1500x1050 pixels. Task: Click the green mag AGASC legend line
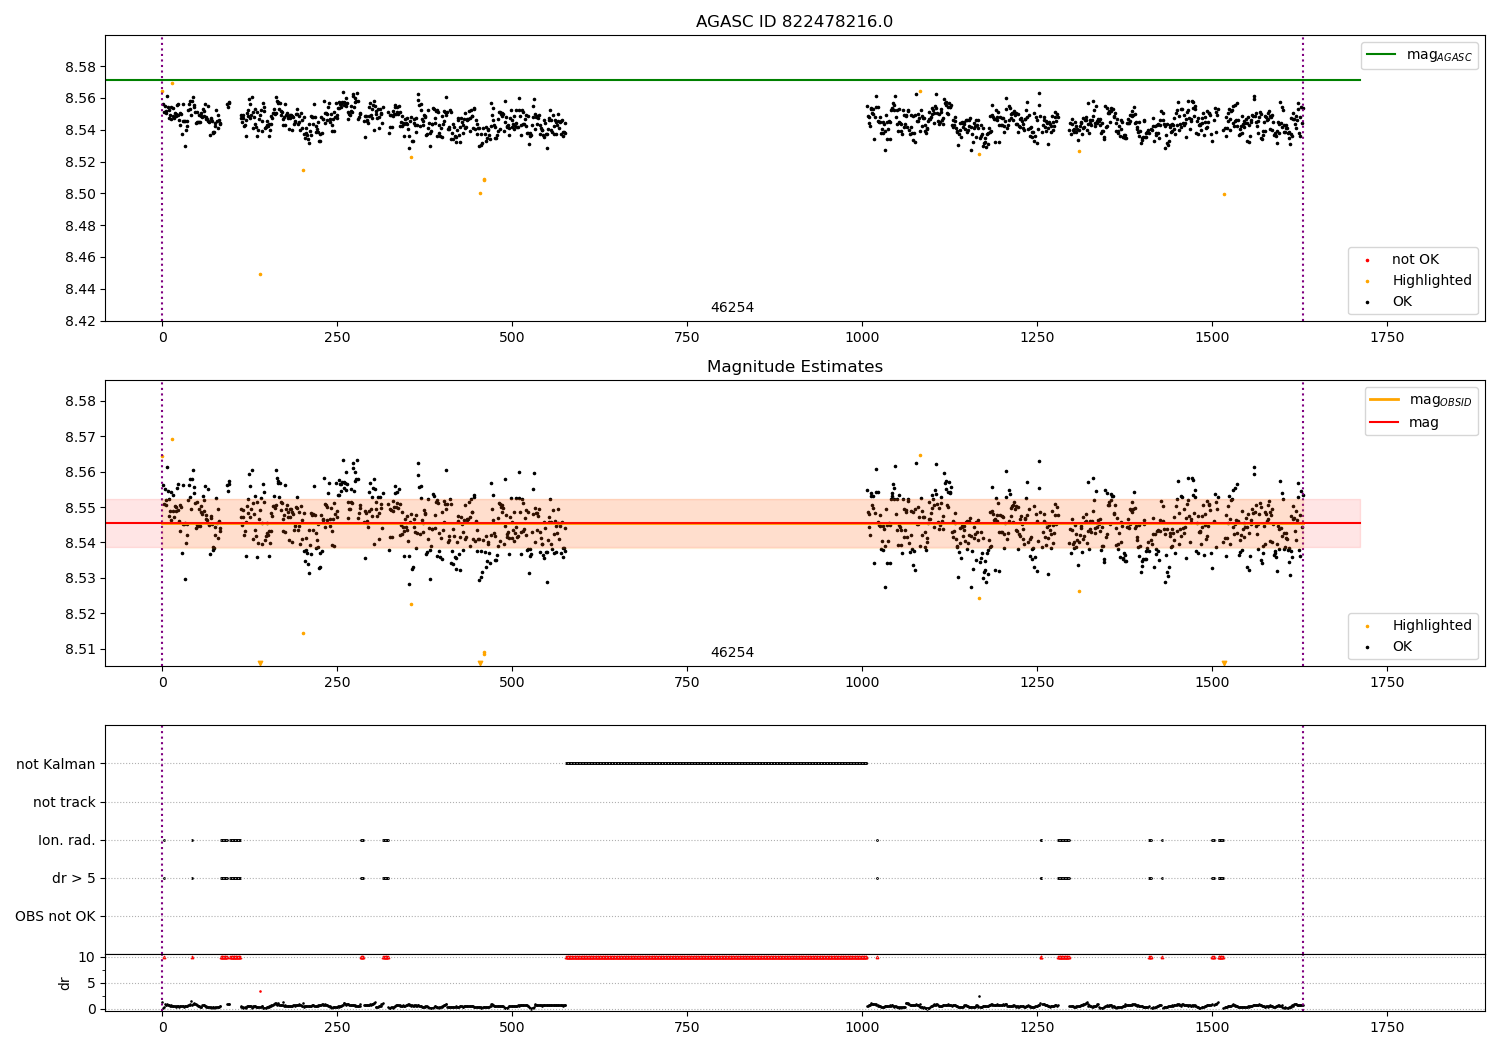(1383, 55)
